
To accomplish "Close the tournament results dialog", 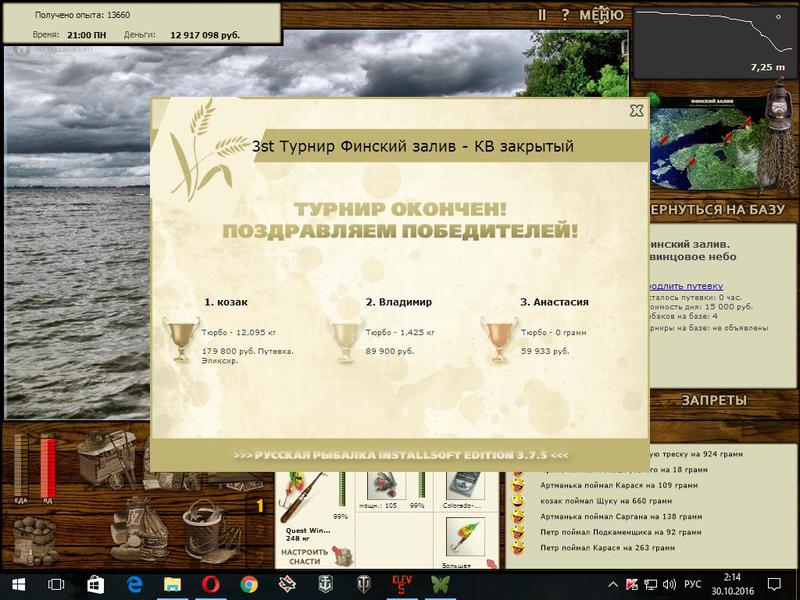I will 636,110.
